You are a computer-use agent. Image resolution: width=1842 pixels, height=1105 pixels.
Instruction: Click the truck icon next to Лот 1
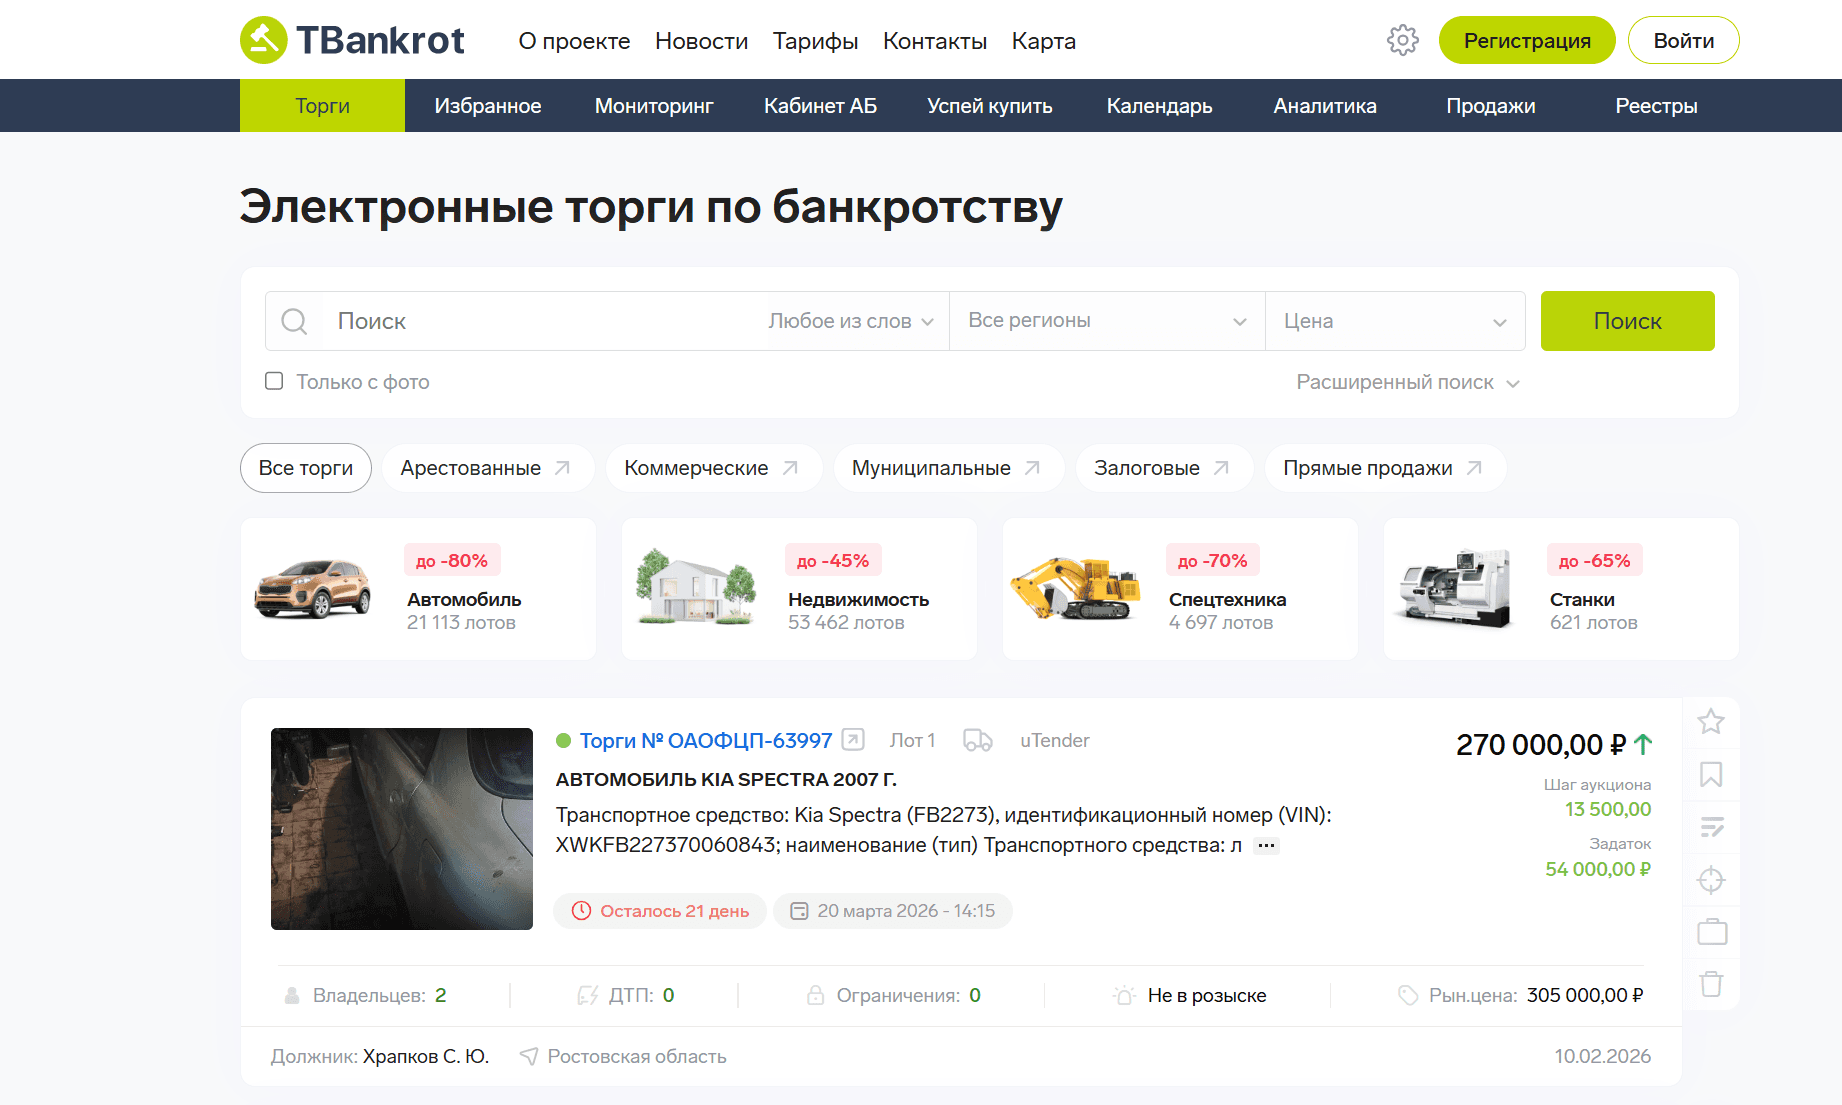pyautogui.click(x=978, y=740)
